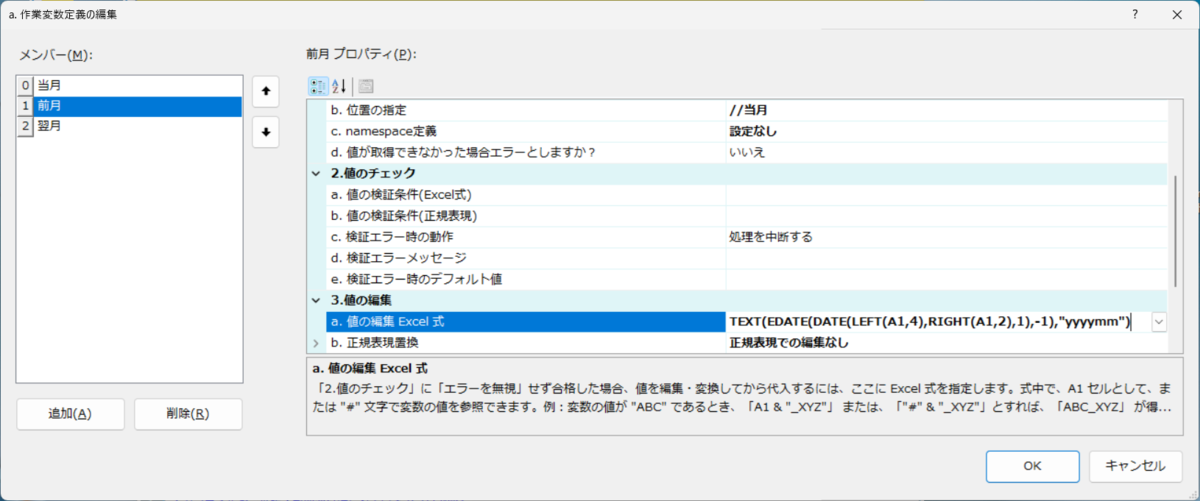Click the help question mark in title bar
The height and width of the screenshot is (501, 1200).
(1134, 15)
